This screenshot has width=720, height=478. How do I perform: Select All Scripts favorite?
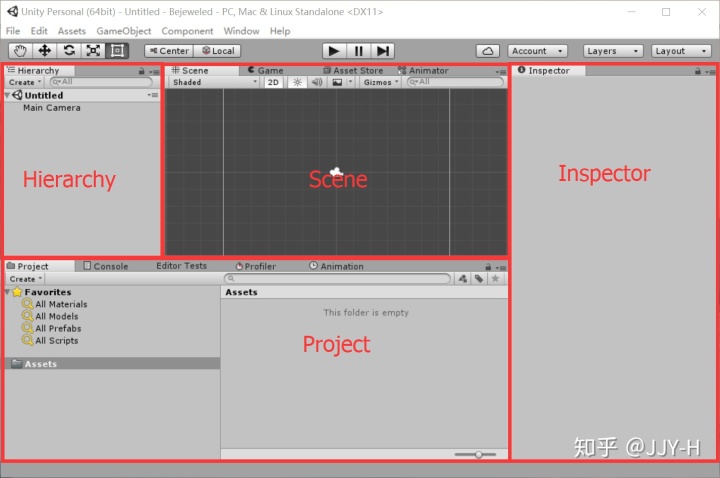click(x=50, y=341)
